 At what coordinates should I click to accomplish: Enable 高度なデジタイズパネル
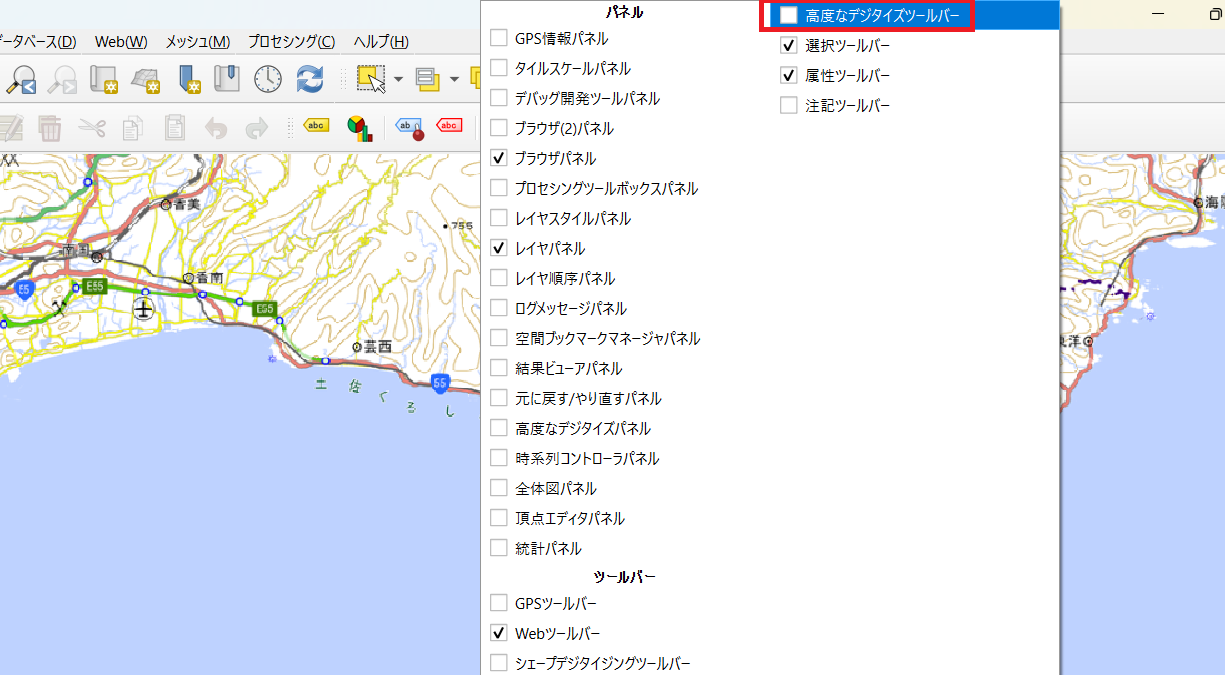[x=499, y=428]
